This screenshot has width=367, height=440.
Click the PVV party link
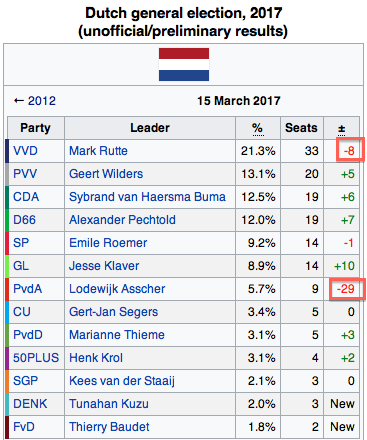[x=25, y=174]
